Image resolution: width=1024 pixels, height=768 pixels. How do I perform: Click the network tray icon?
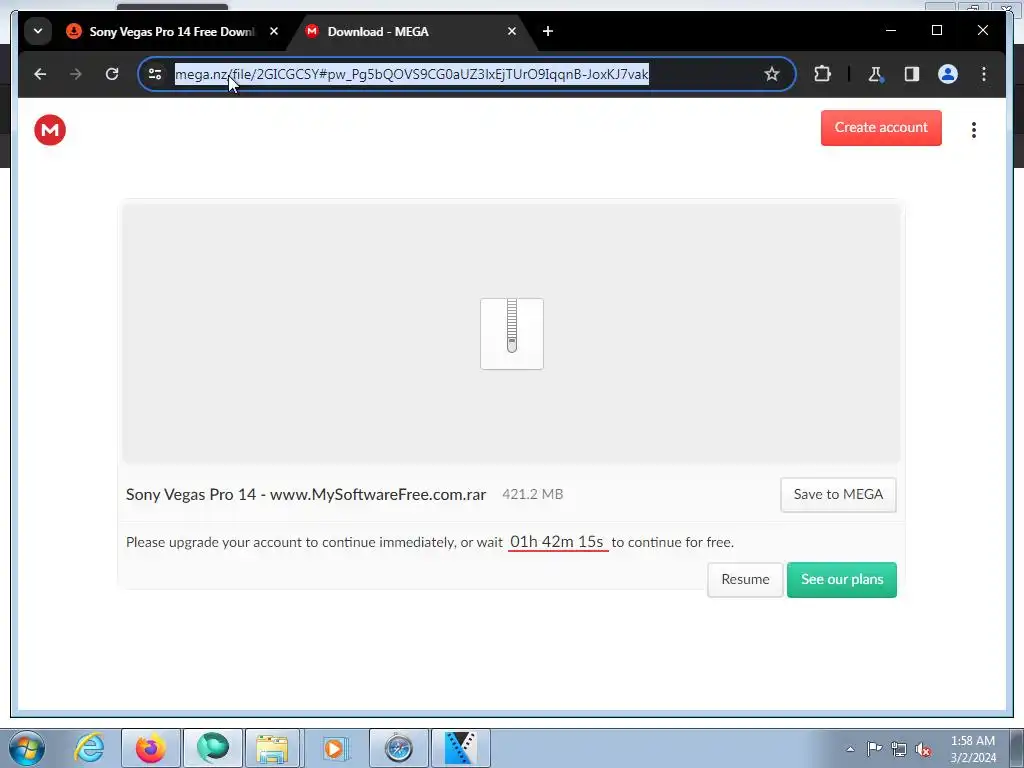click(899, 749)
